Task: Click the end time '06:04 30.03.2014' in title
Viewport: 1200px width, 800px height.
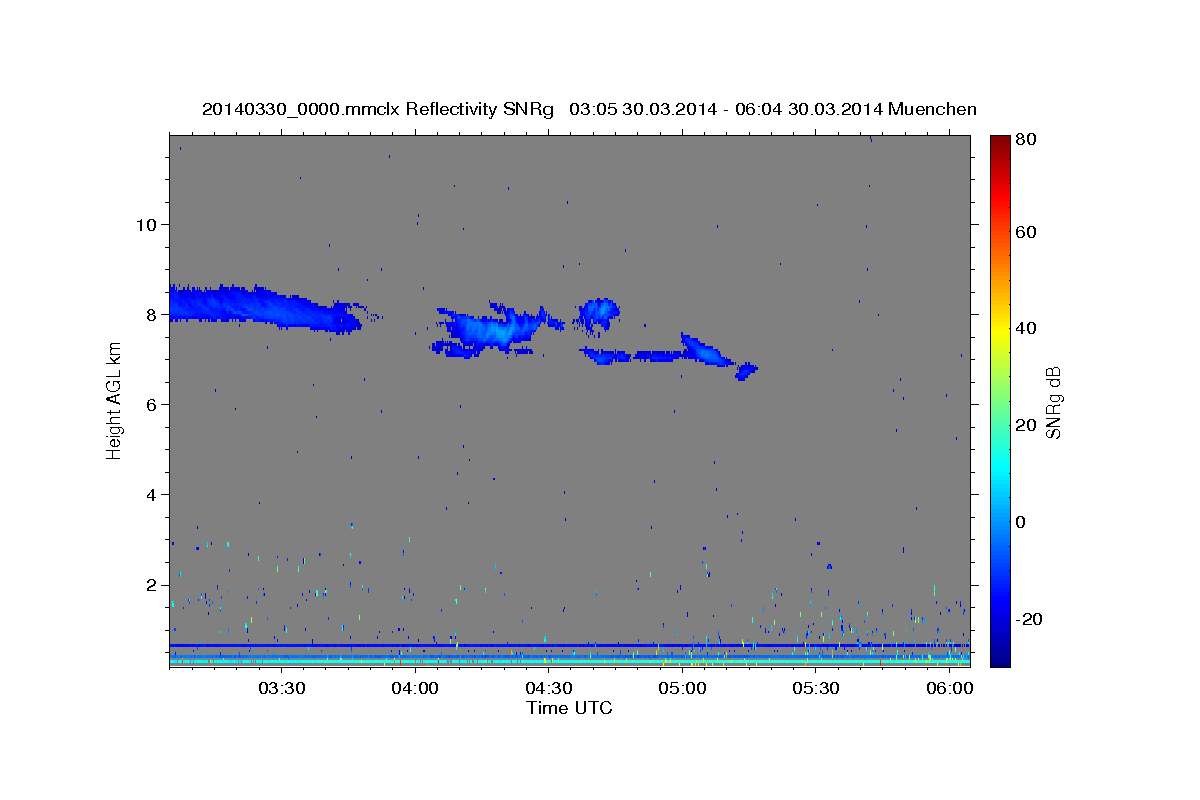Action: click(x=808, y=109)
